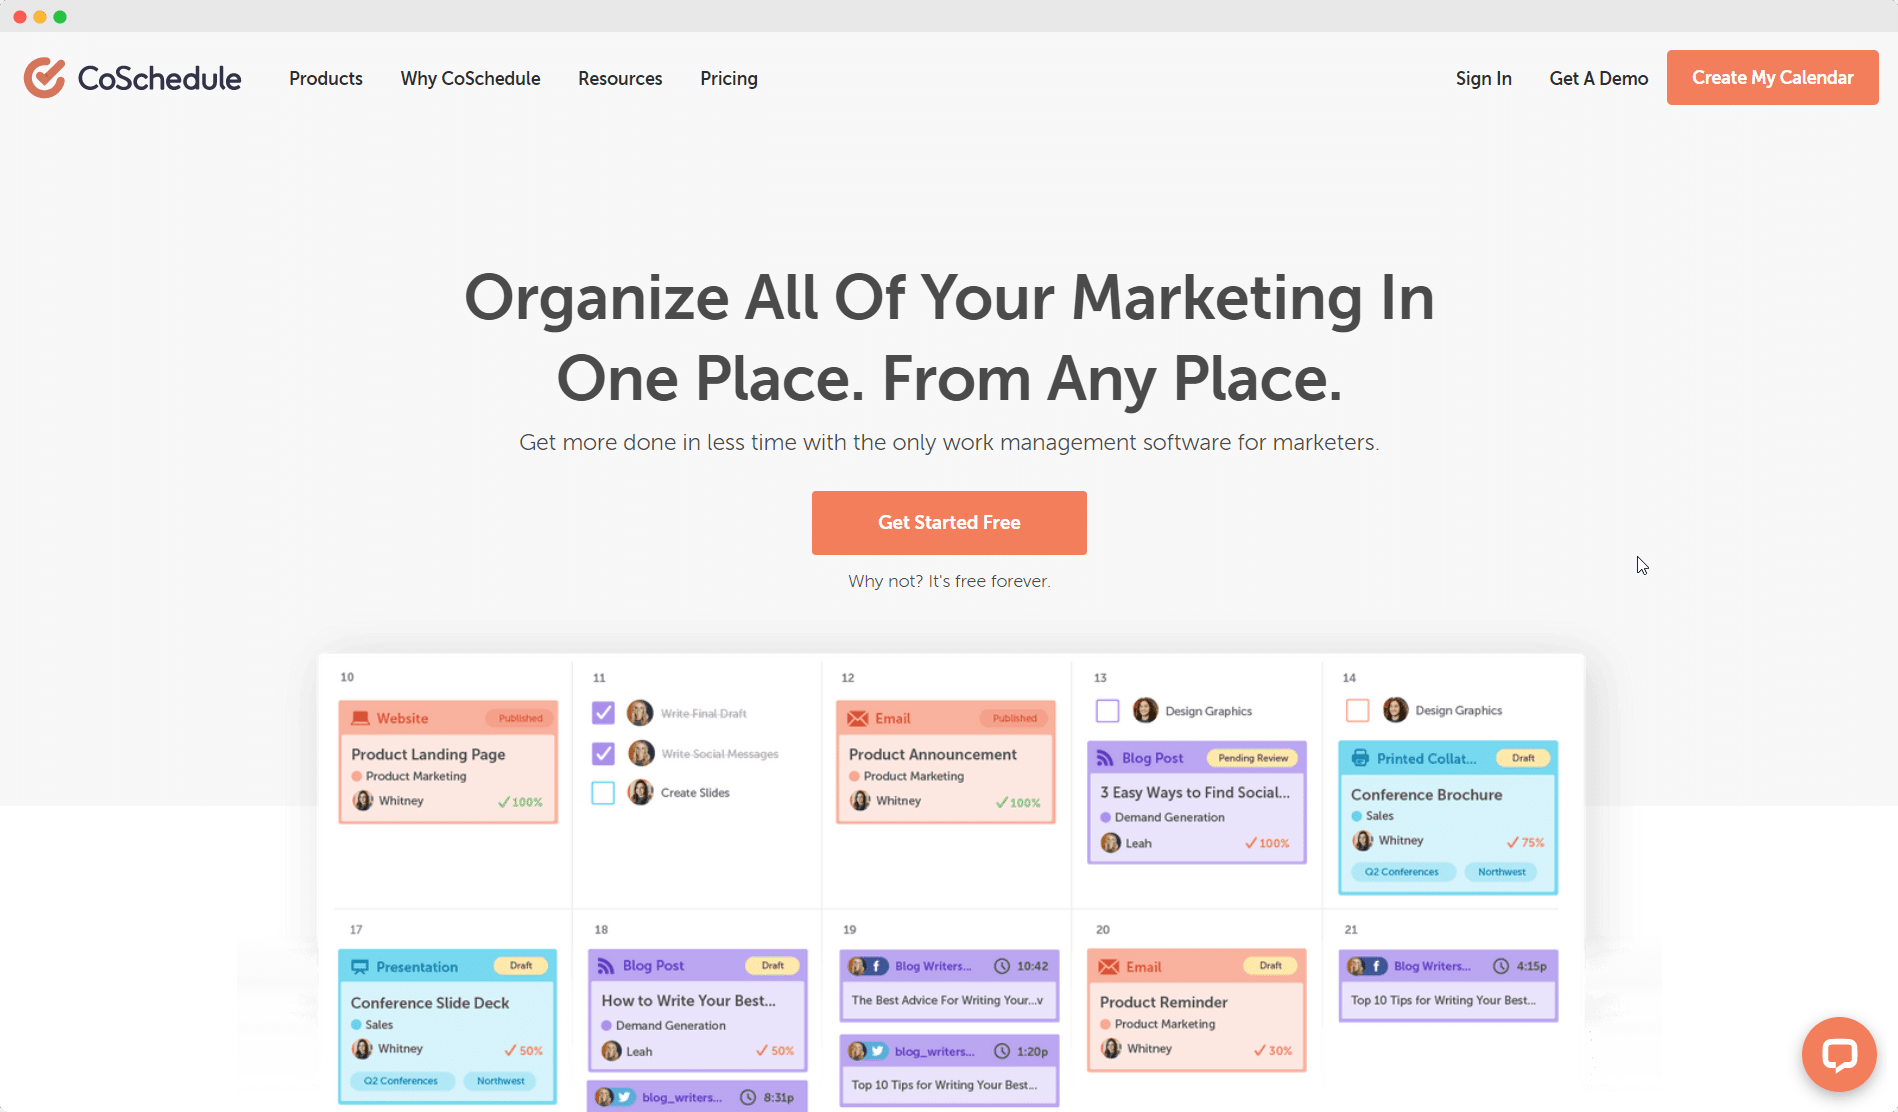Click the Northwest tag on Conference Slide Deck
Image resolution: width=1898 pixels, height=1112 pixels.
501,1081
